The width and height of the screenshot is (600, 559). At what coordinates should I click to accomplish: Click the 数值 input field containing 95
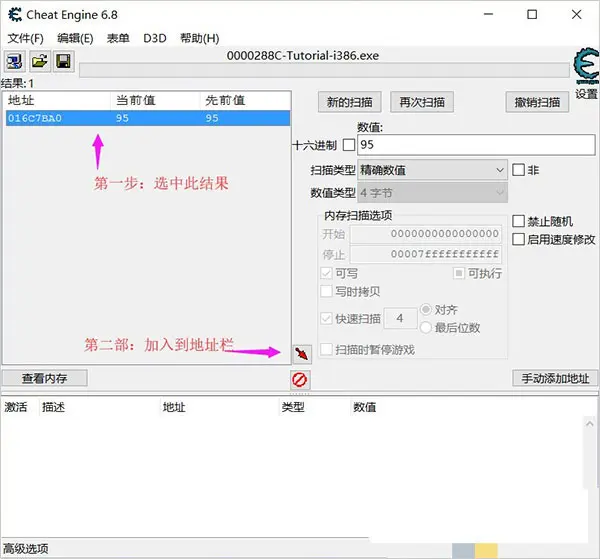coord(474,145)
